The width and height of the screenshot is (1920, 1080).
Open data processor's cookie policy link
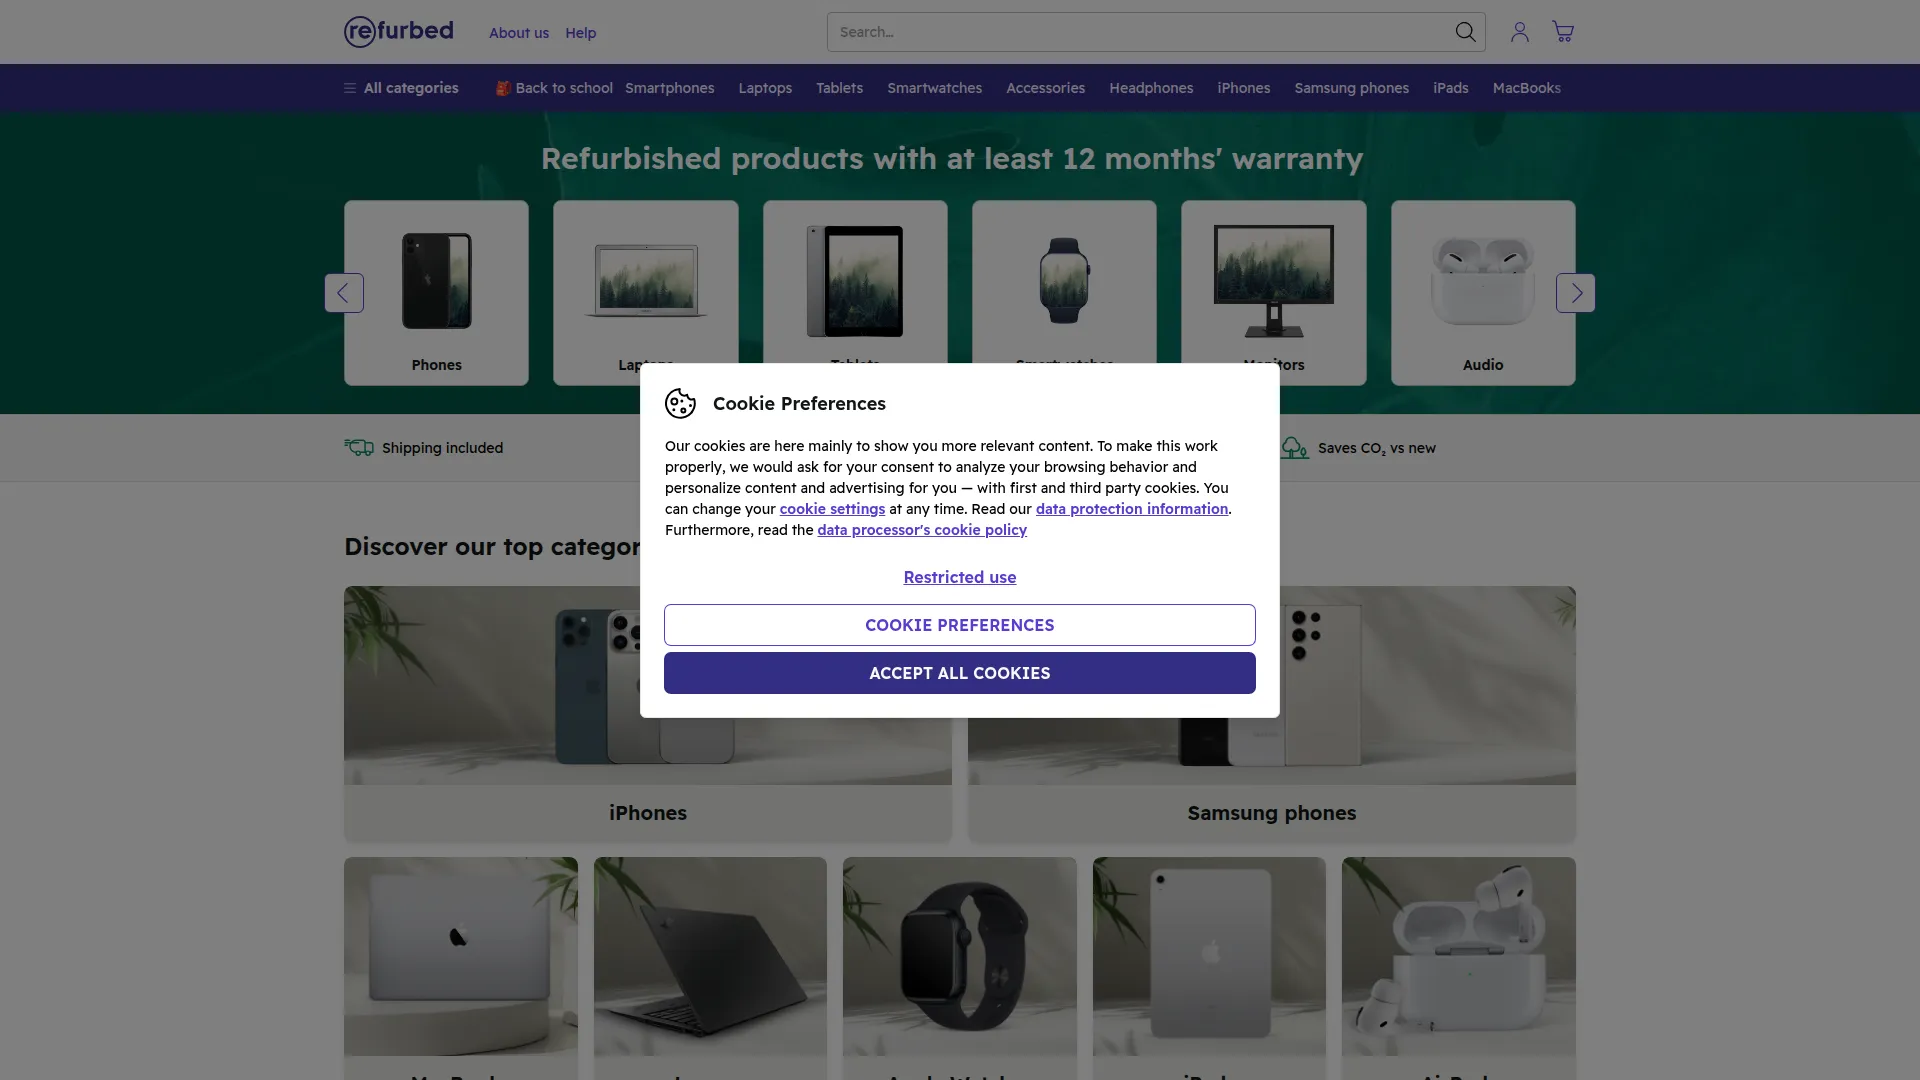[x=922, y=530]
